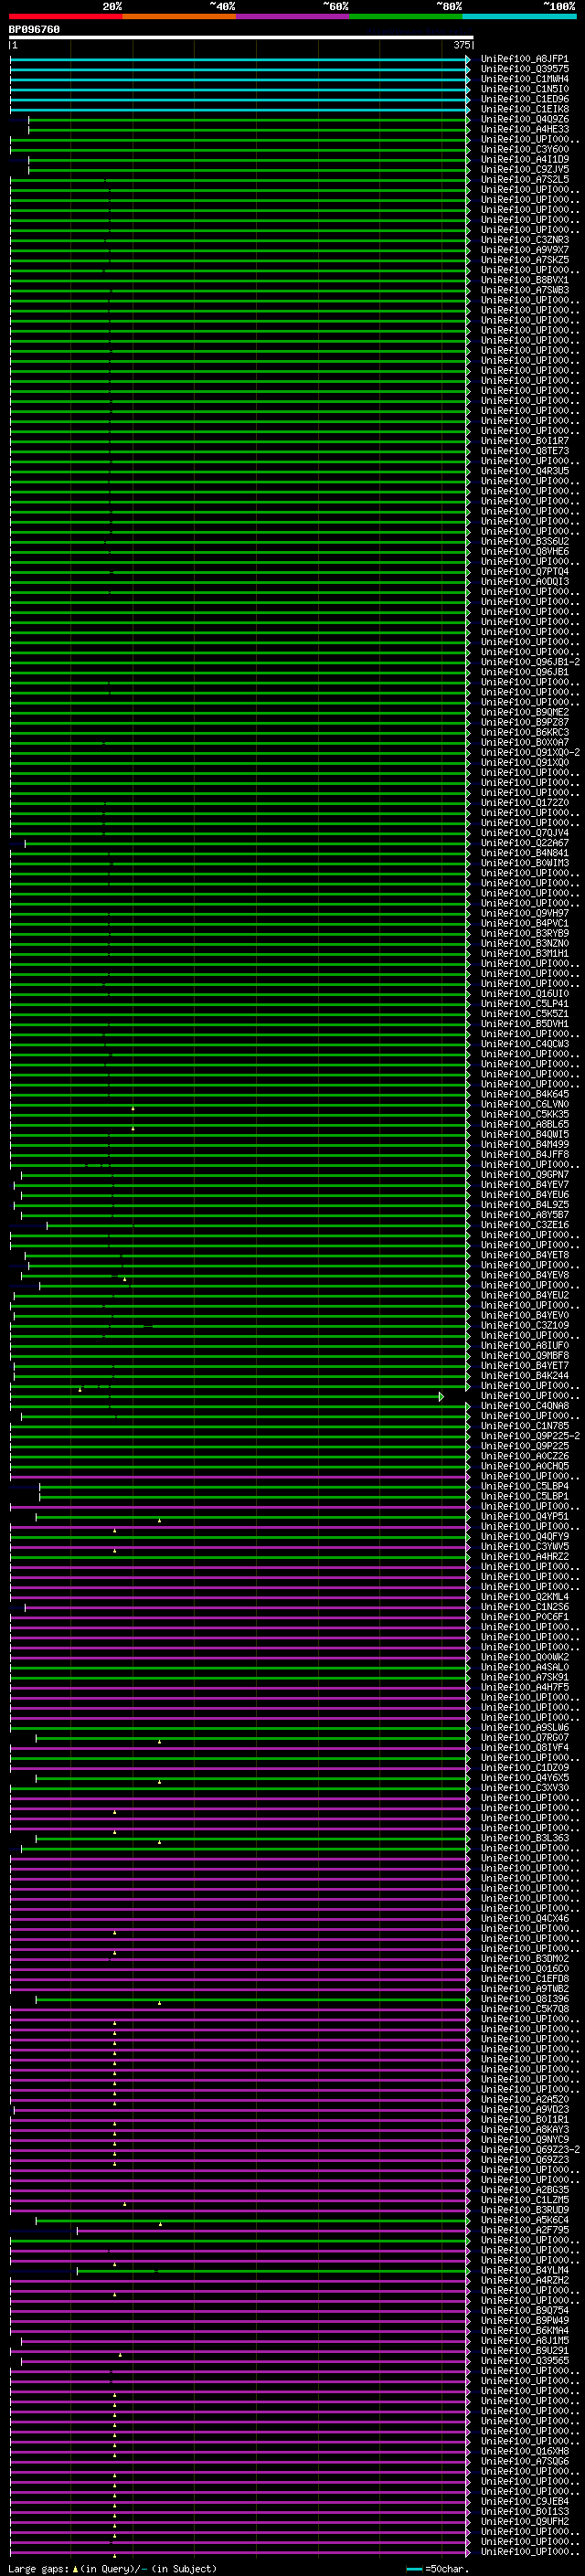Click the cyan ~100% identity legend bar
This screenshot has height=2576, width=585.
pyautogui.click(x=520, y=16)
